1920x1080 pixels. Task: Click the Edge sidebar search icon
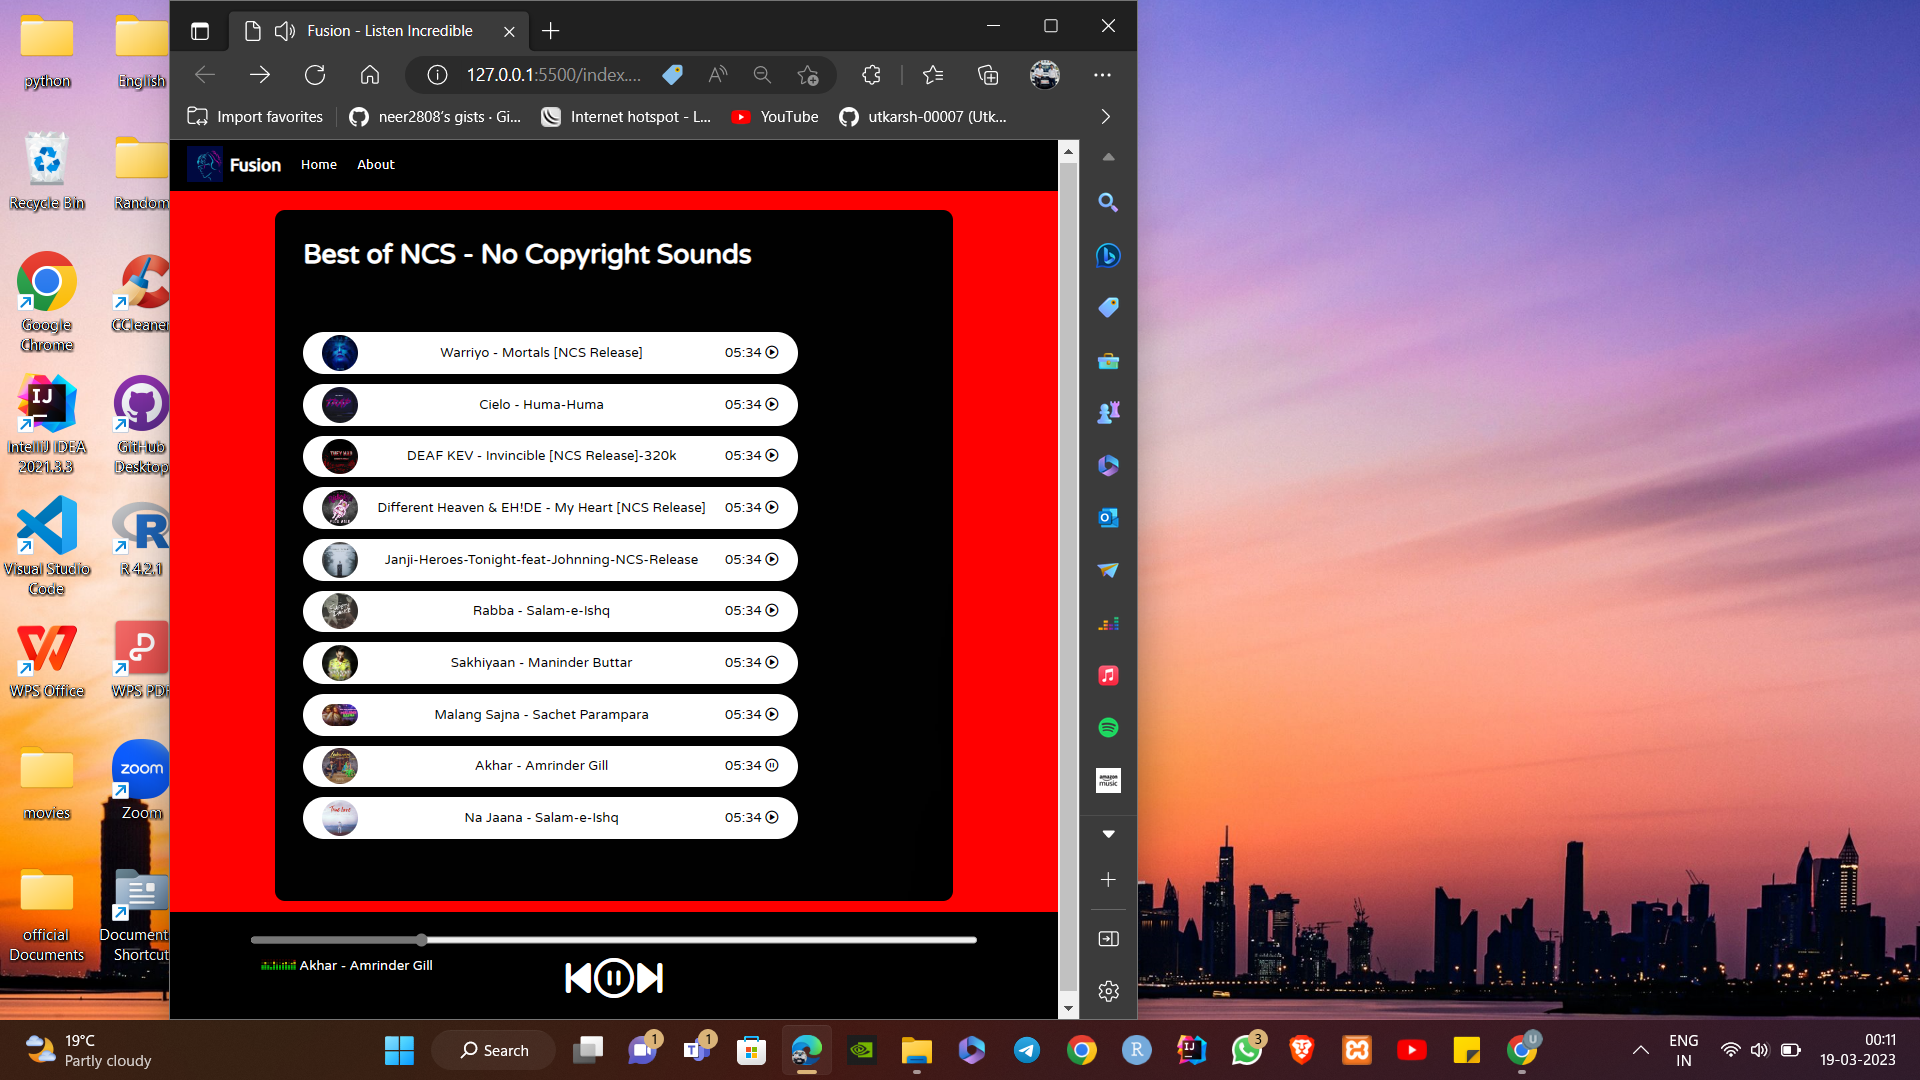click(x=1108, y=203)
